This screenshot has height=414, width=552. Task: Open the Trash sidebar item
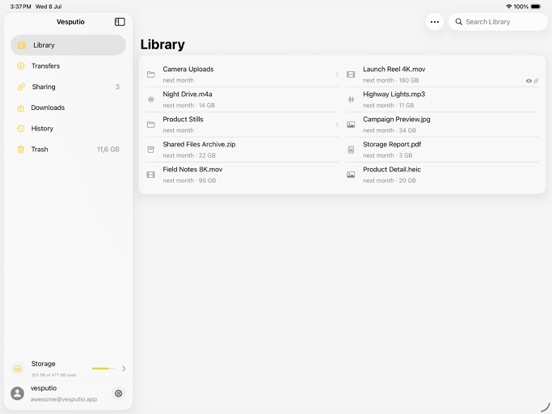click(68, 149)
